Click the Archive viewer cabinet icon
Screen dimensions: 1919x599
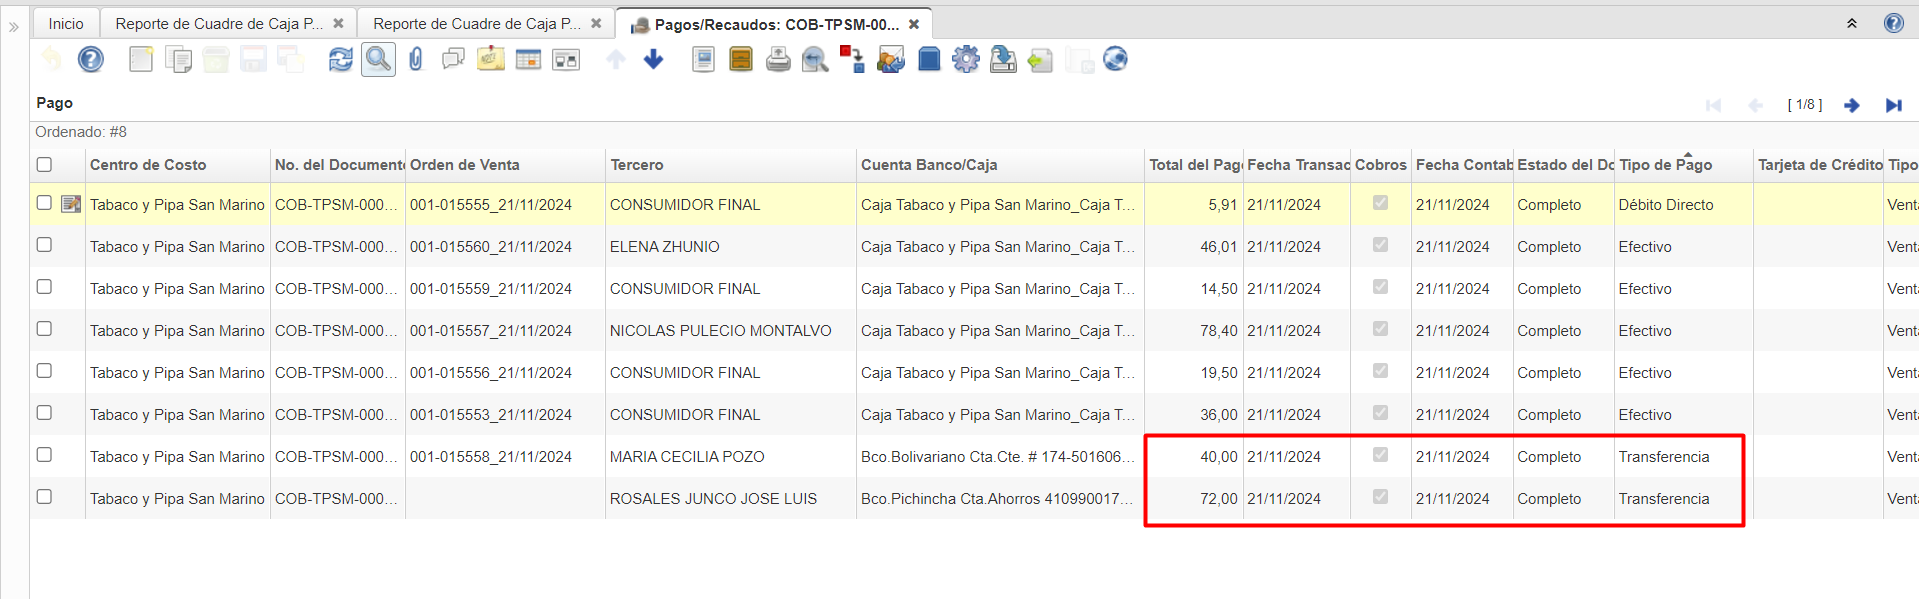[x=741, y=60]
